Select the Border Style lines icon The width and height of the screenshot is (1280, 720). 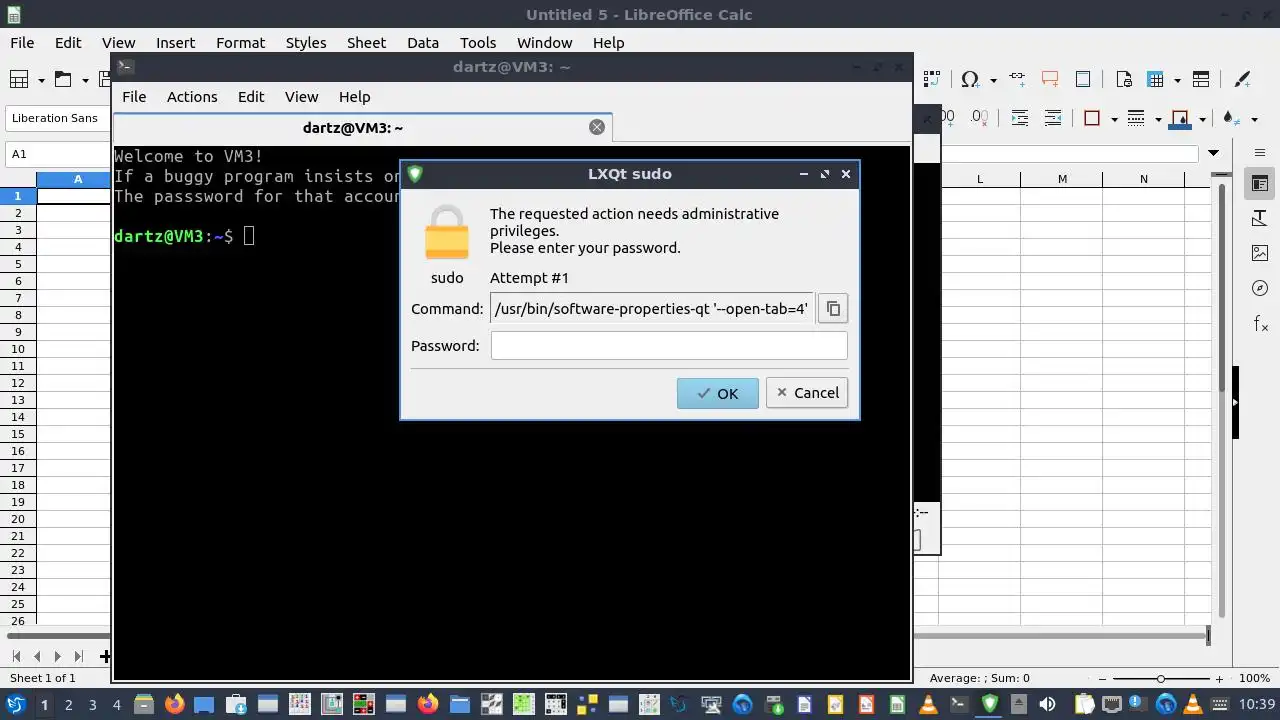point(1136,118)
